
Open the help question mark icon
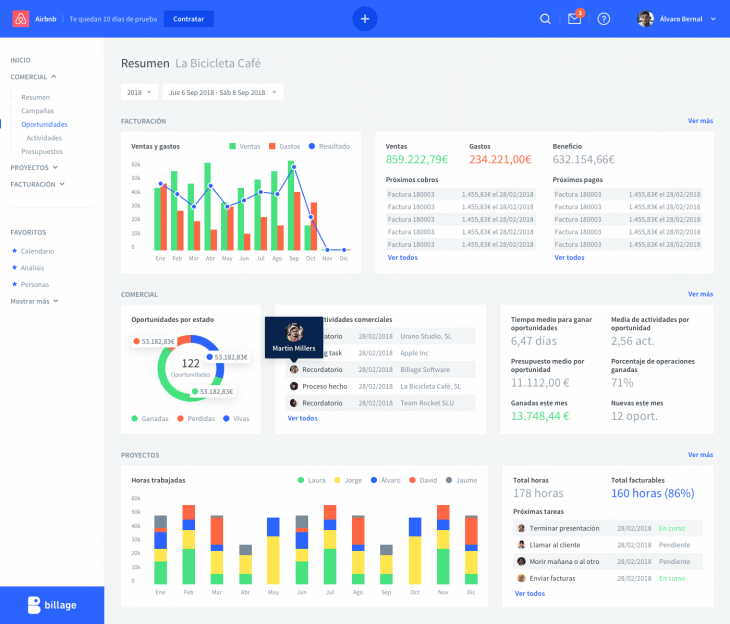(604, 19)
